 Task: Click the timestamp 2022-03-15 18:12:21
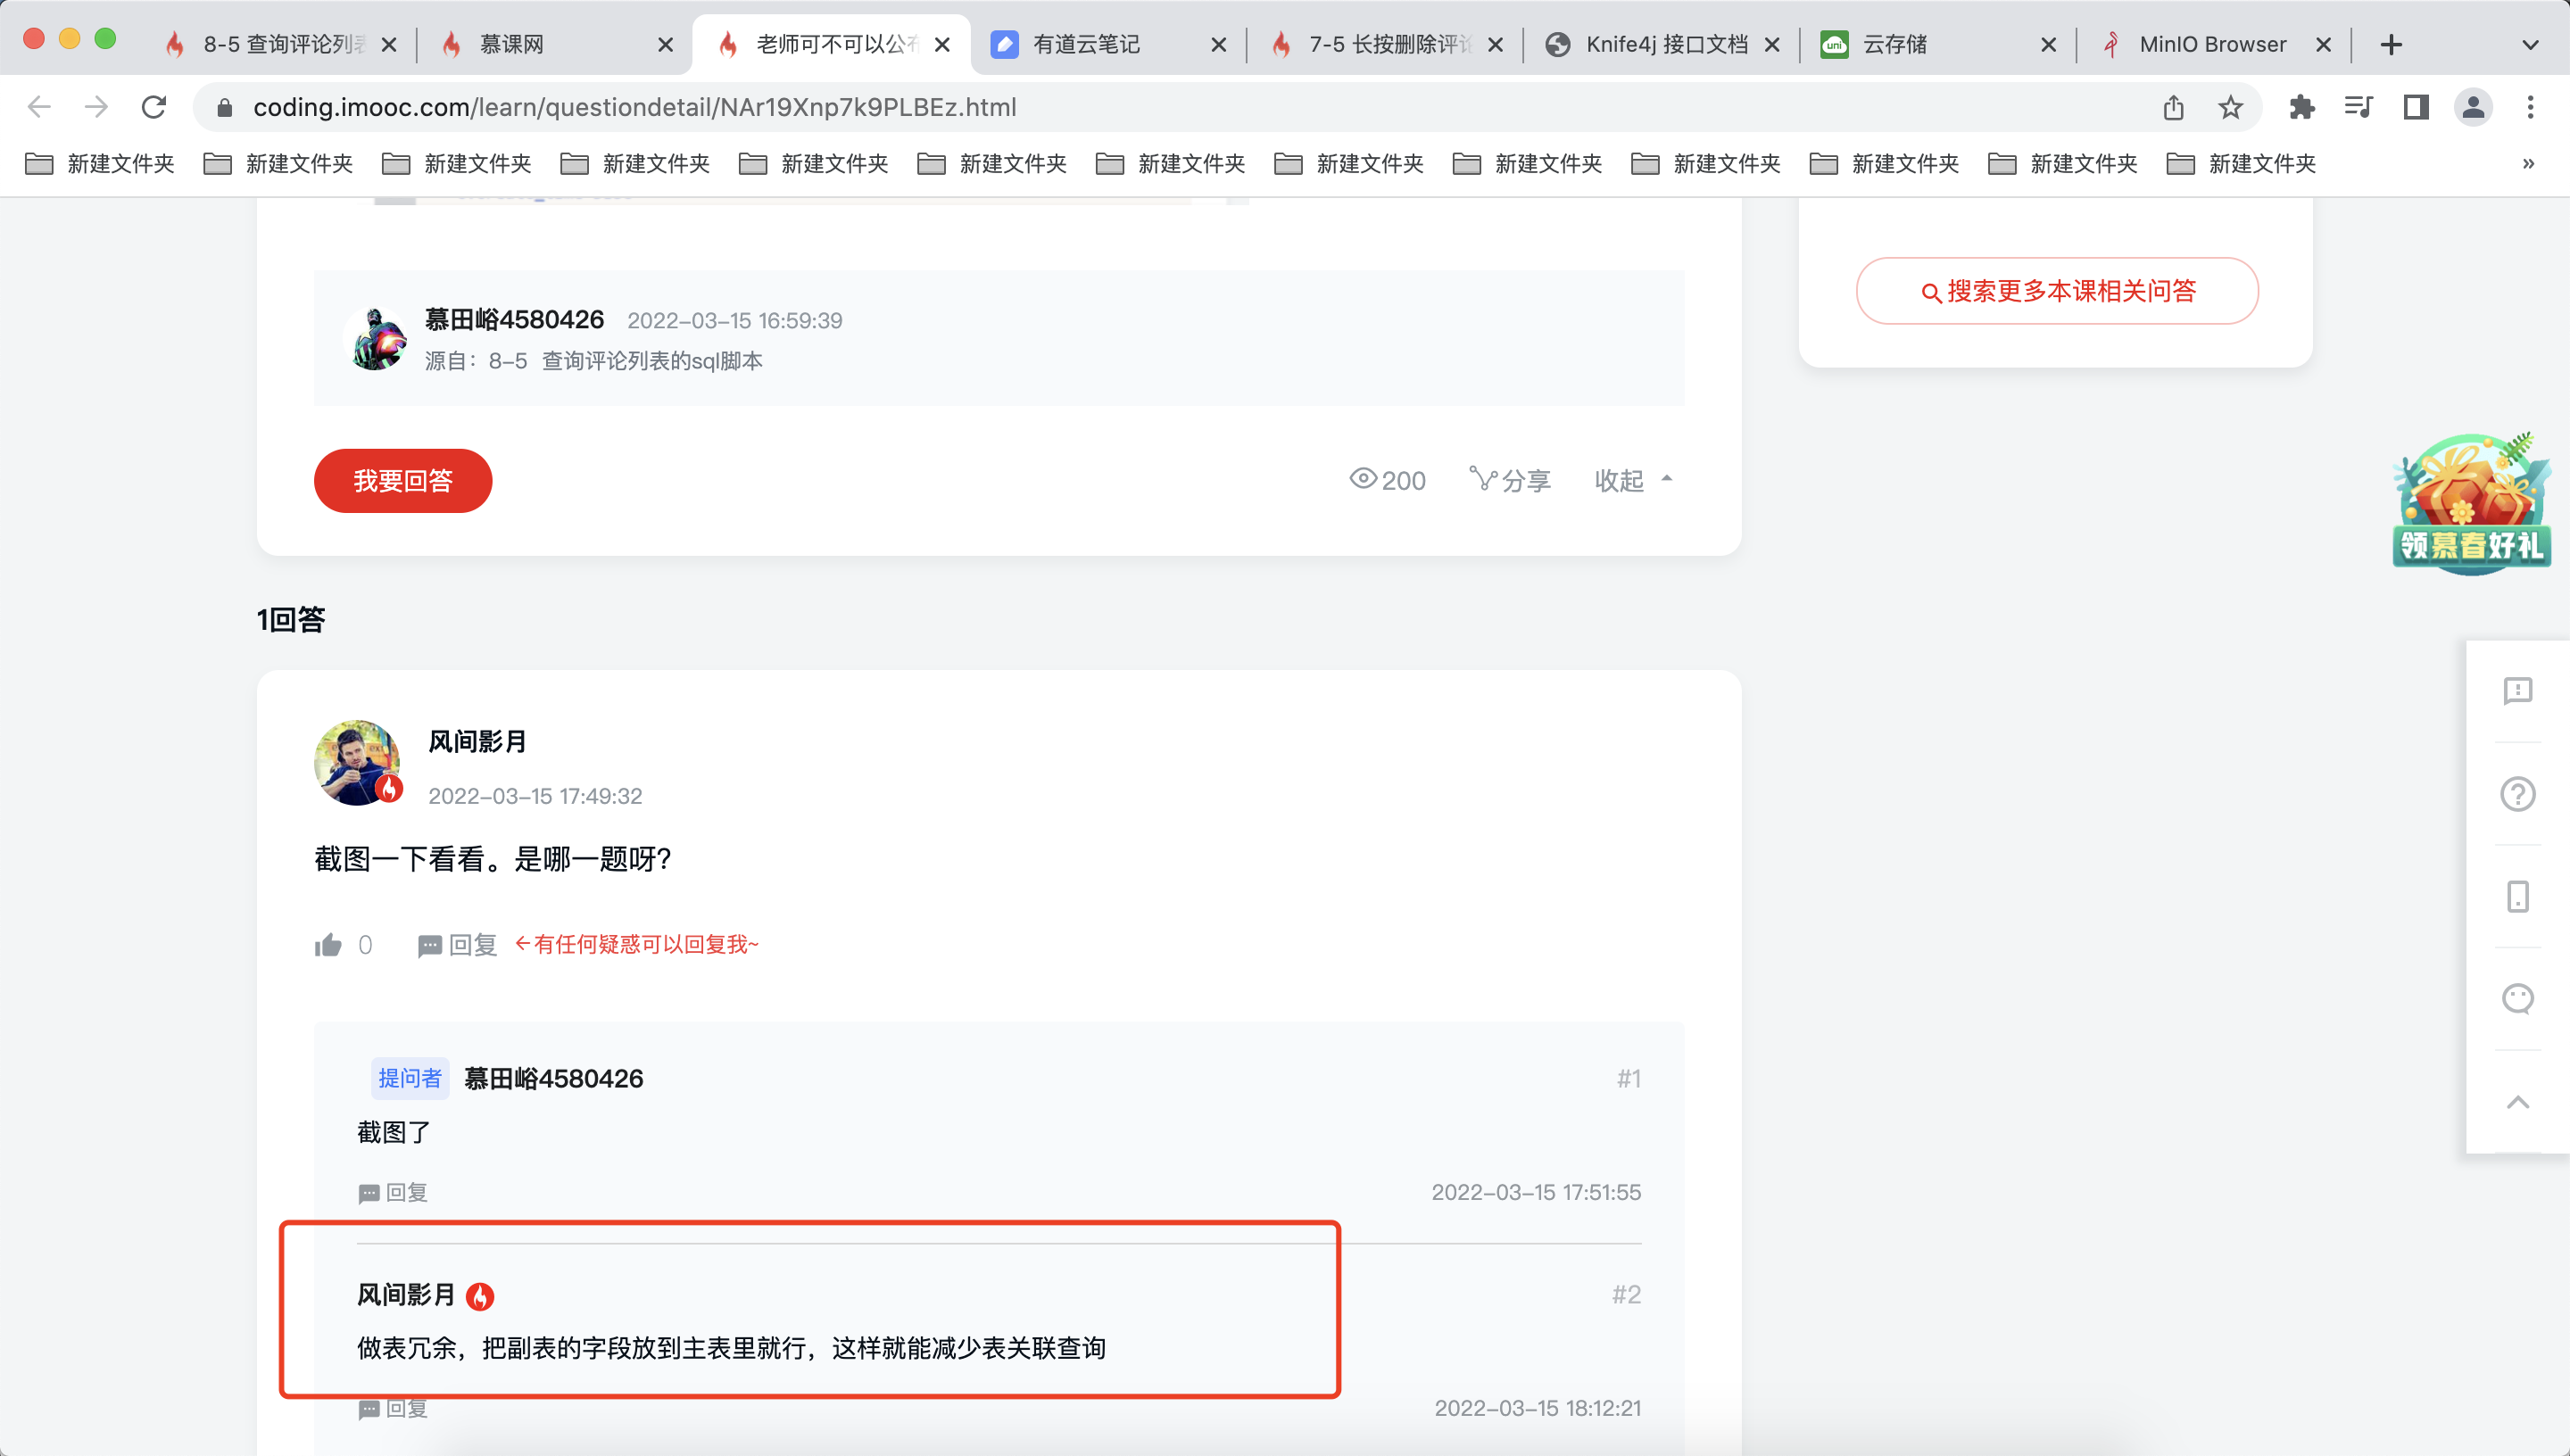(1537, 1408)
